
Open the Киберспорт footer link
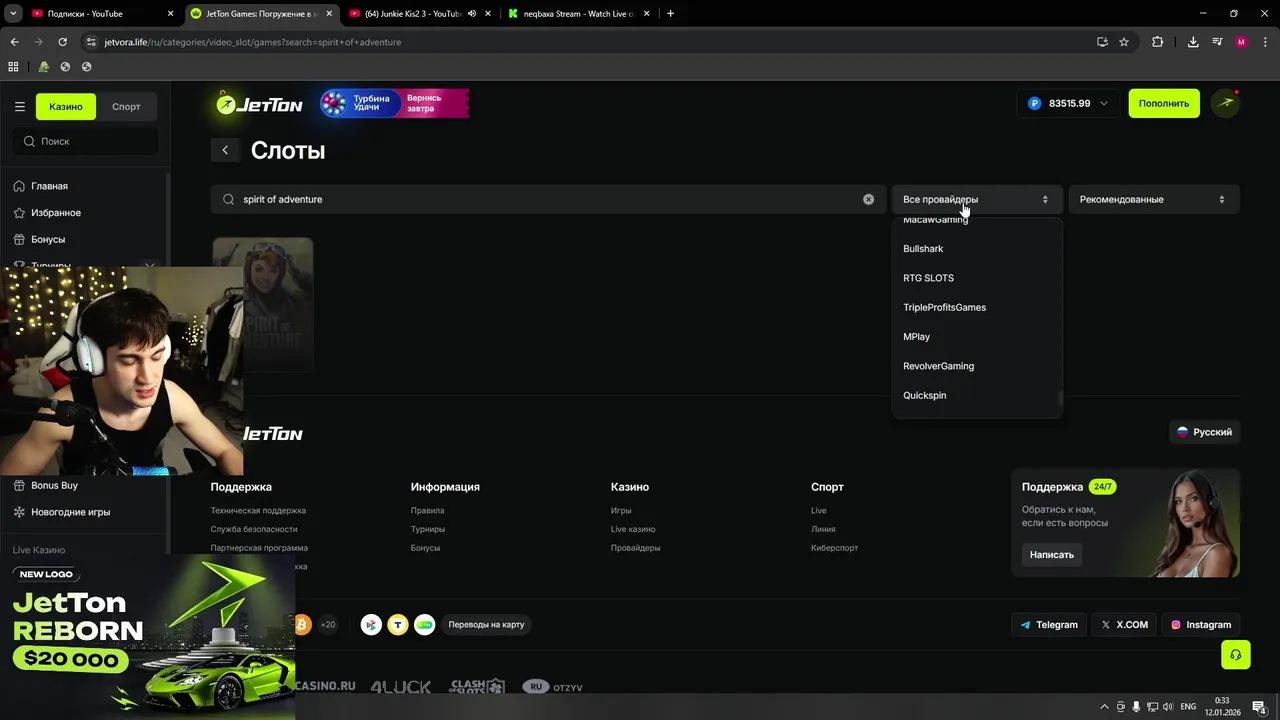pyautogui.click(x=834, y=548)
